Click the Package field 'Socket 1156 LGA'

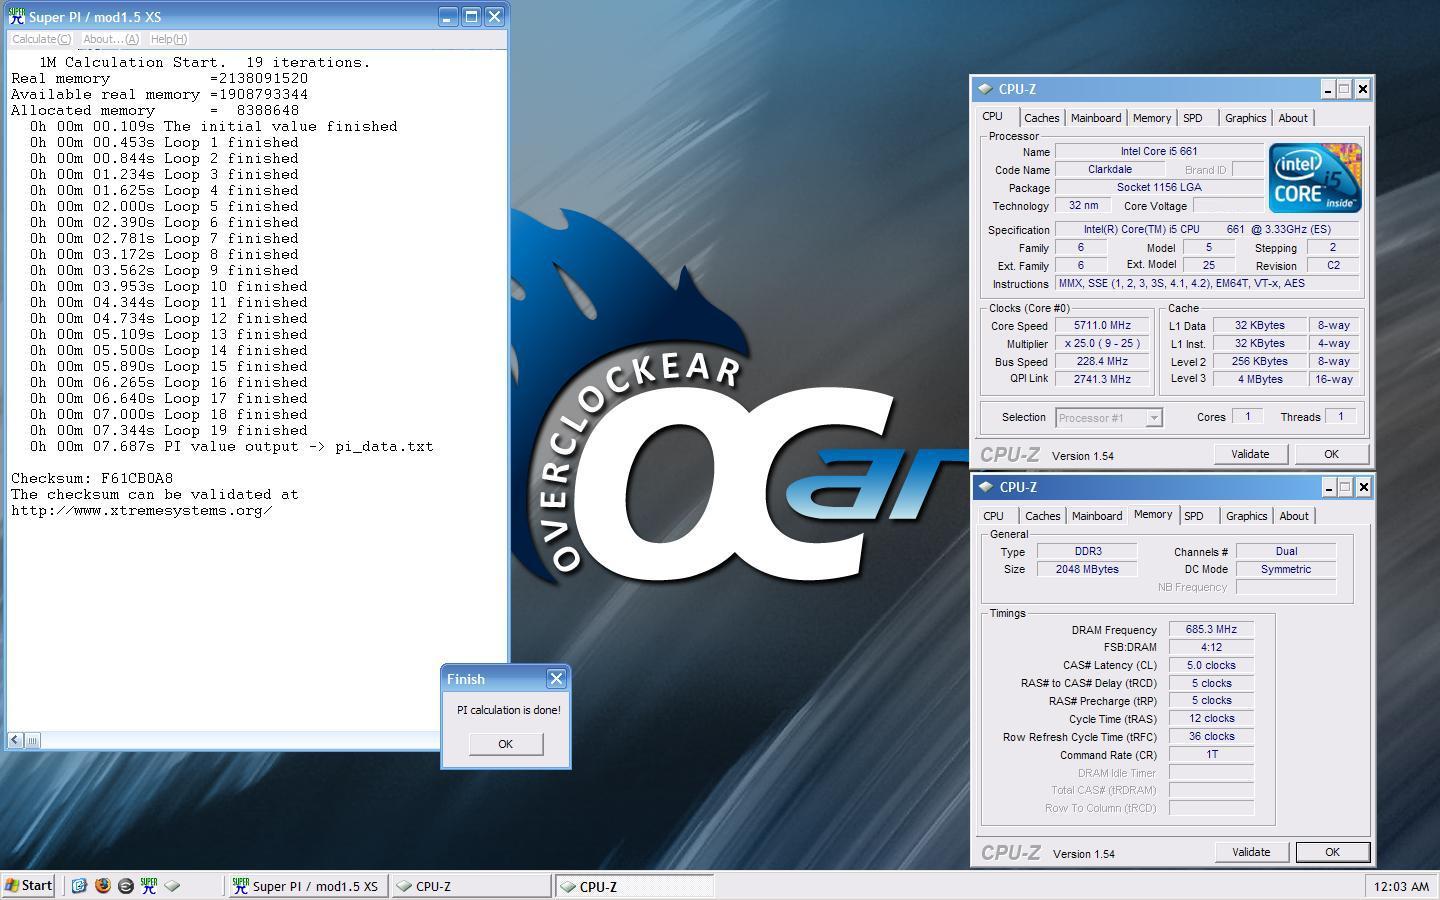point(1158,188)
